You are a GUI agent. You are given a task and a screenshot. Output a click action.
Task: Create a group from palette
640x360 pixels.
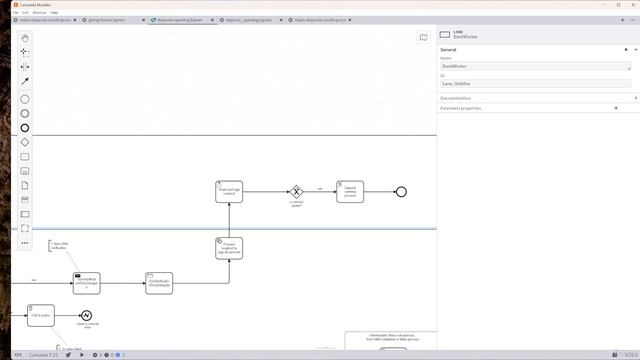point(25,229)
